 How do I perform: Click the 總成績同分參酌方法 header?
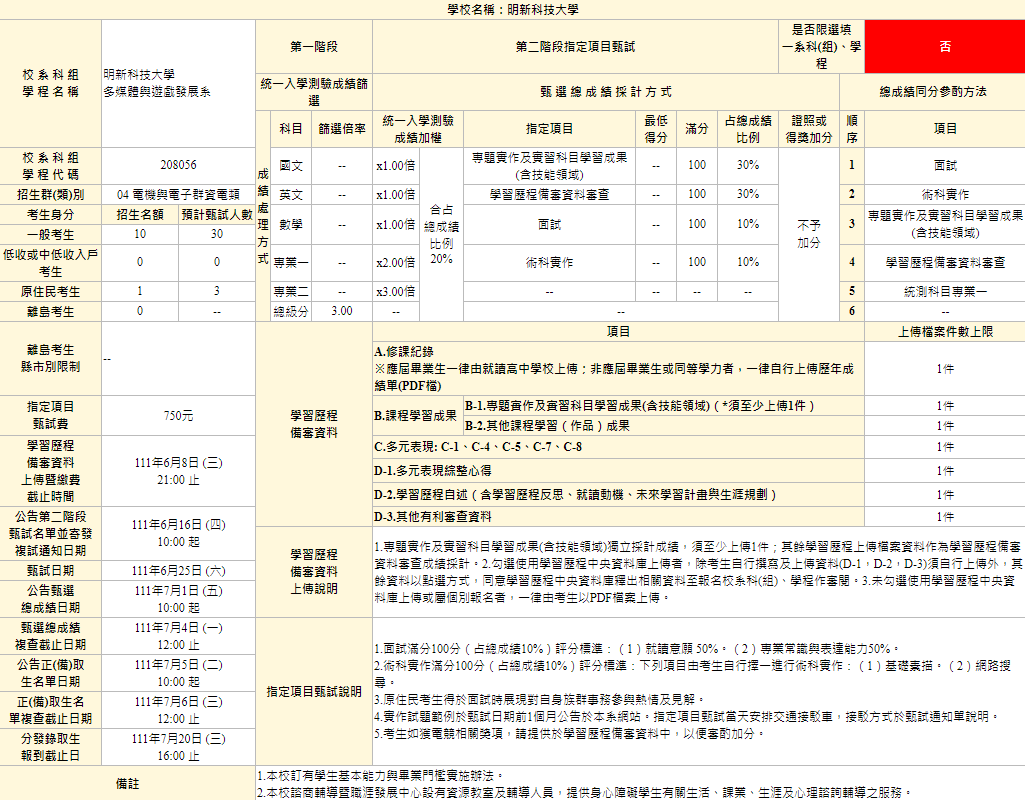(x=932, y=92)
